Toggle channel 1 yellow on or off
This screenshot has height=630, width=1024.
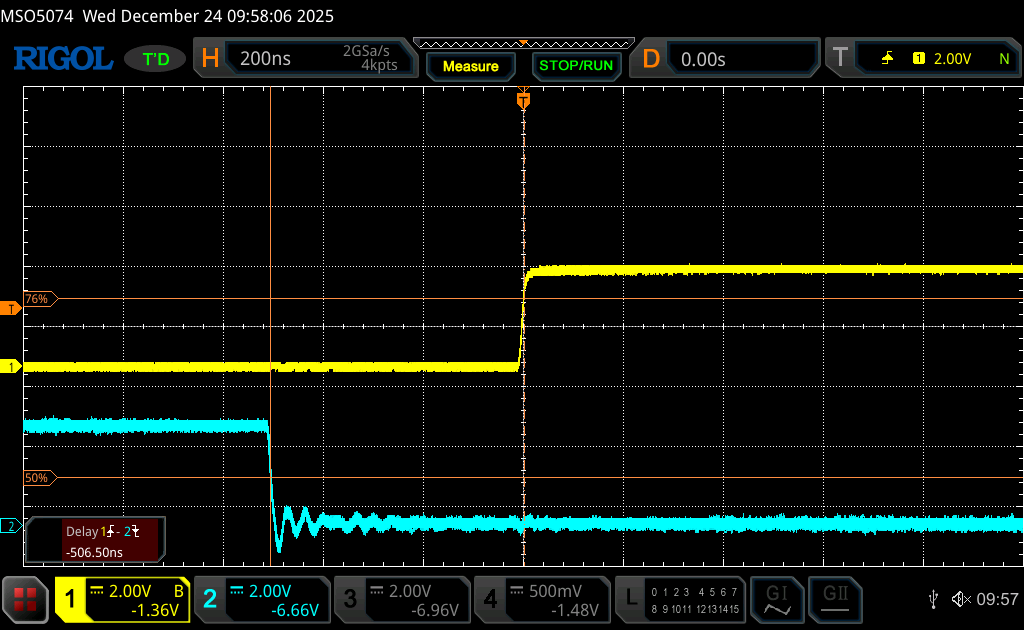pyautogui.click(x=122, y=598)
